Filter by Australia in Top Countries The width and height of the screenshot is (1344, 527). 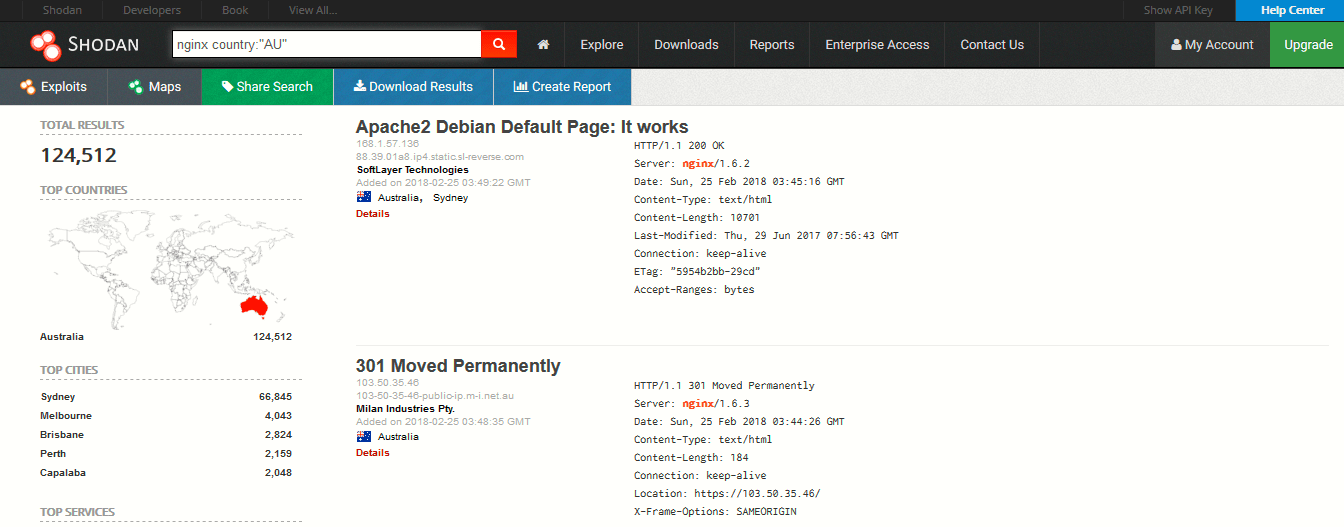(x=62, y=337)
